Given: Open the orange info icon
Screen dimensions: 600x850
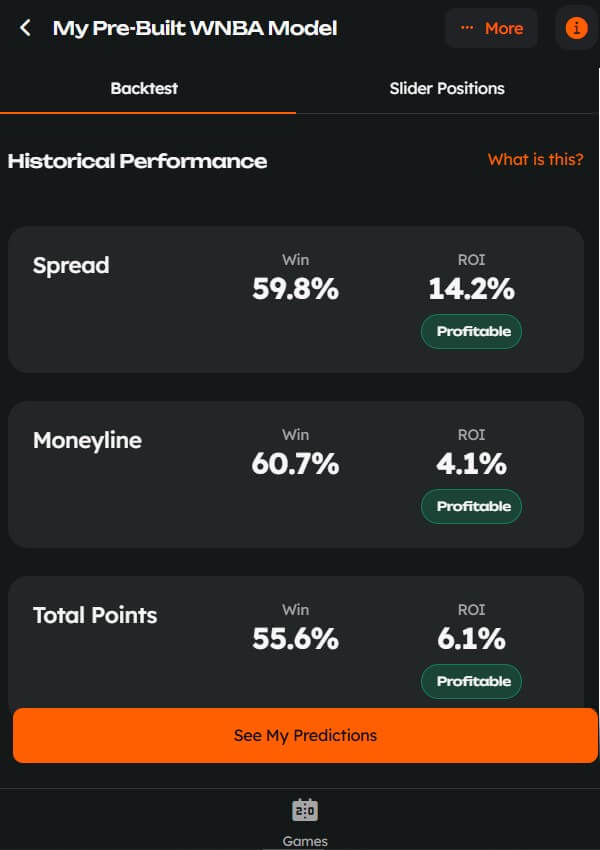Looking at the screenshot, I should coord(576,28).
